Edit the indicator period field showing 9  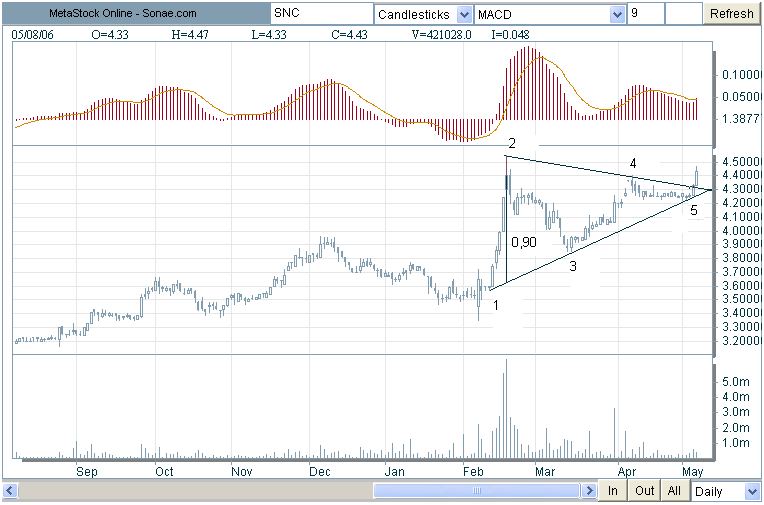point(646,14)
